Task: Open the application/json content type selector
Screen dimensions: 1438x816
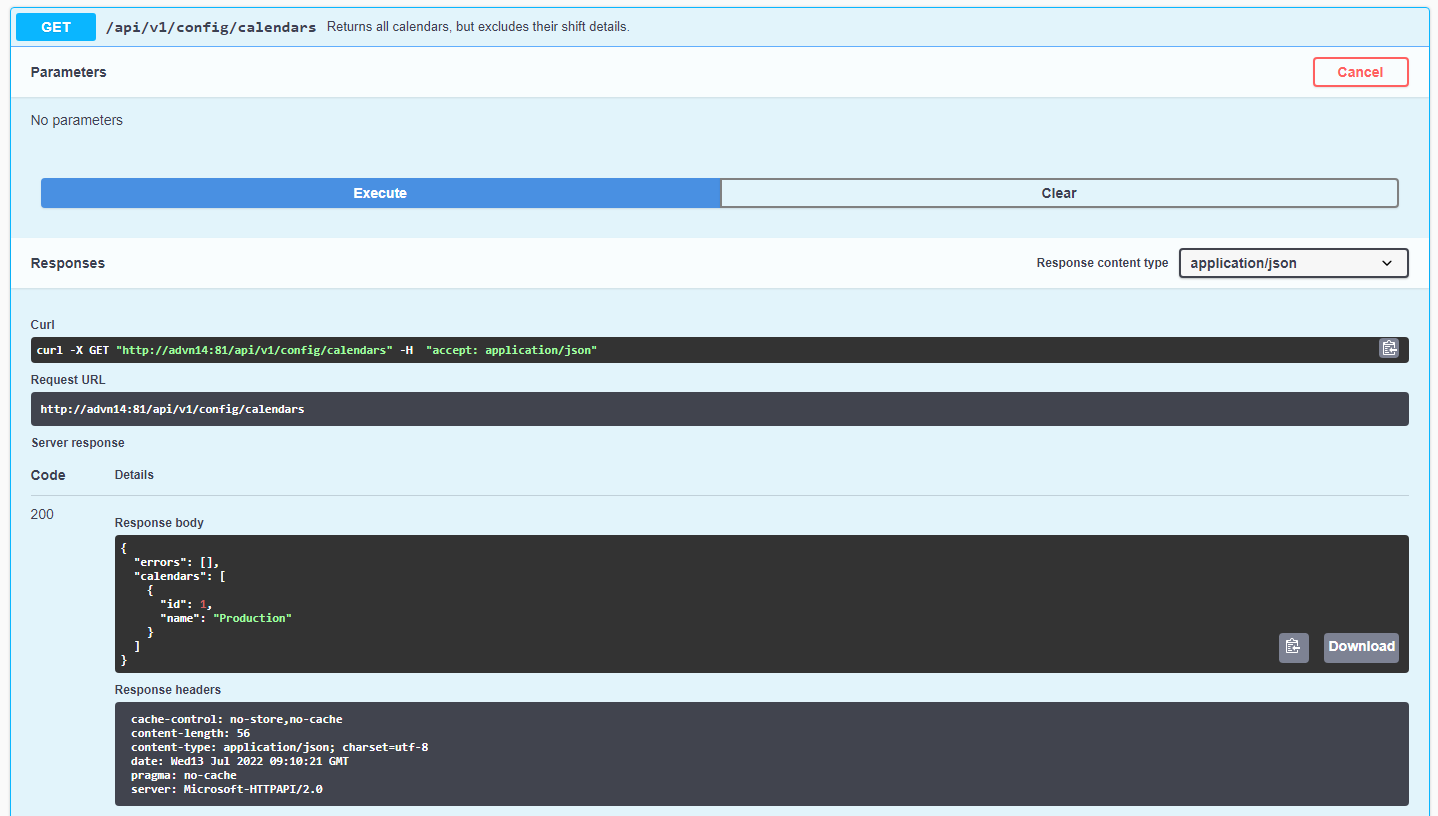Action: pyautogui.click(x=1293, y=263)
